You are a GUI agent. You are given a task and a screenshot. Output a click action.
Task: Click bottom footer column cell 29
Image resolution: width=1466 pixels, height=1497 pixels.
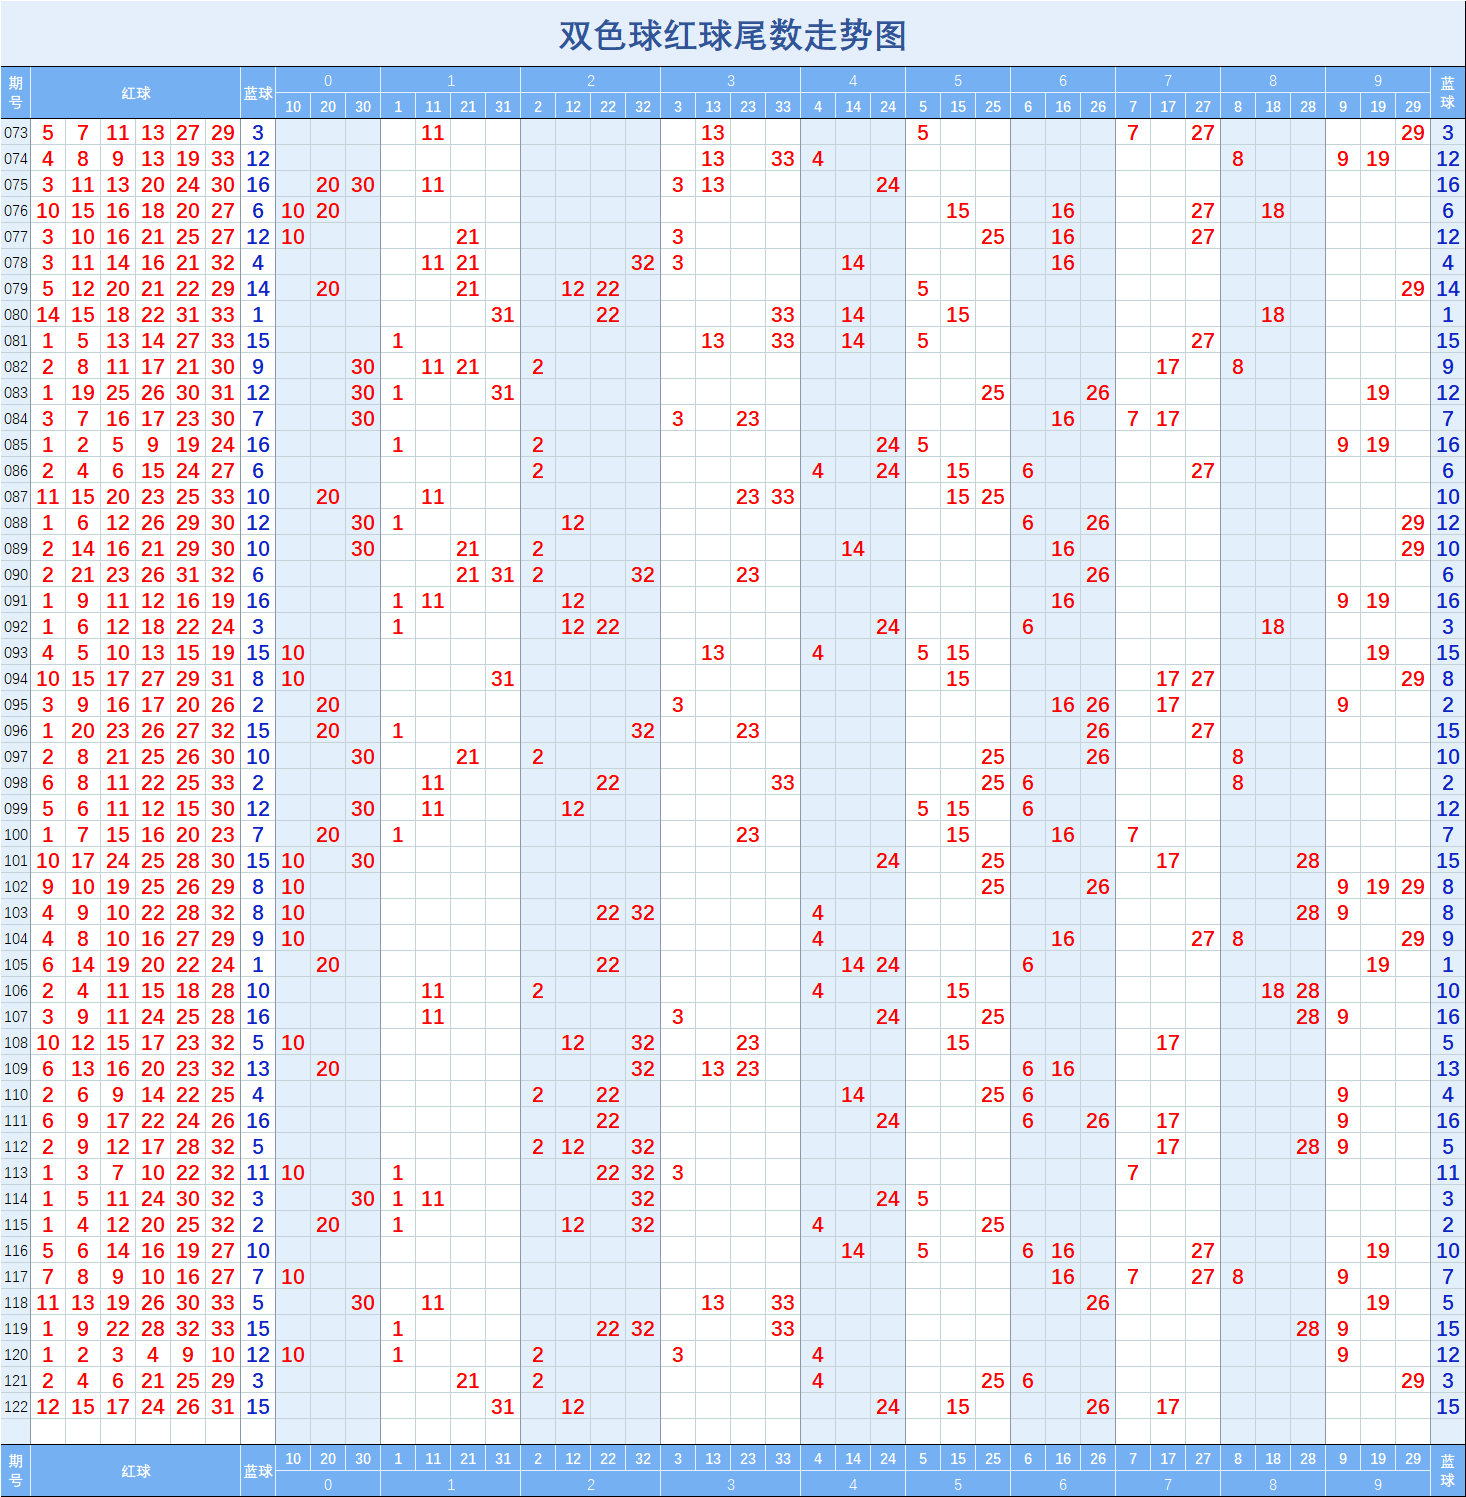(x=1413, y=1459)
